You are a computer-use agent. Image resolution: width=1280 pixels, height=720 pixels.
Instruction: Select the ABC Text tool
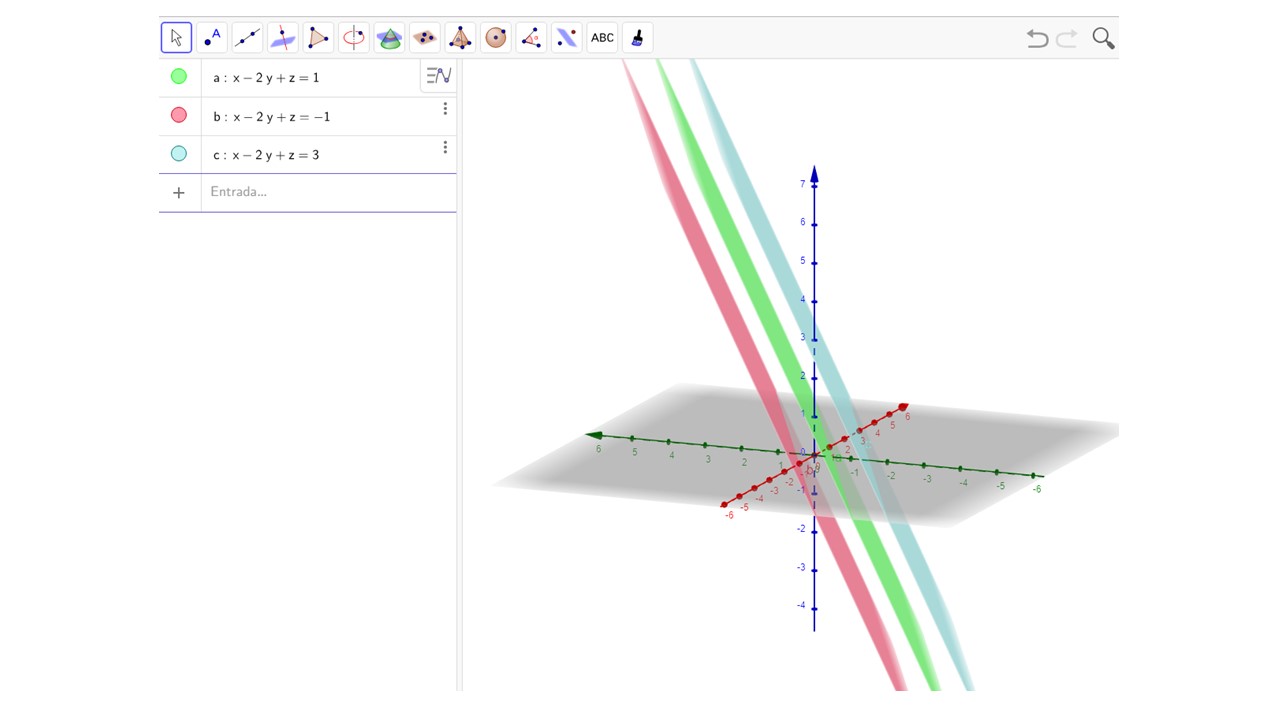click(602, 38)
